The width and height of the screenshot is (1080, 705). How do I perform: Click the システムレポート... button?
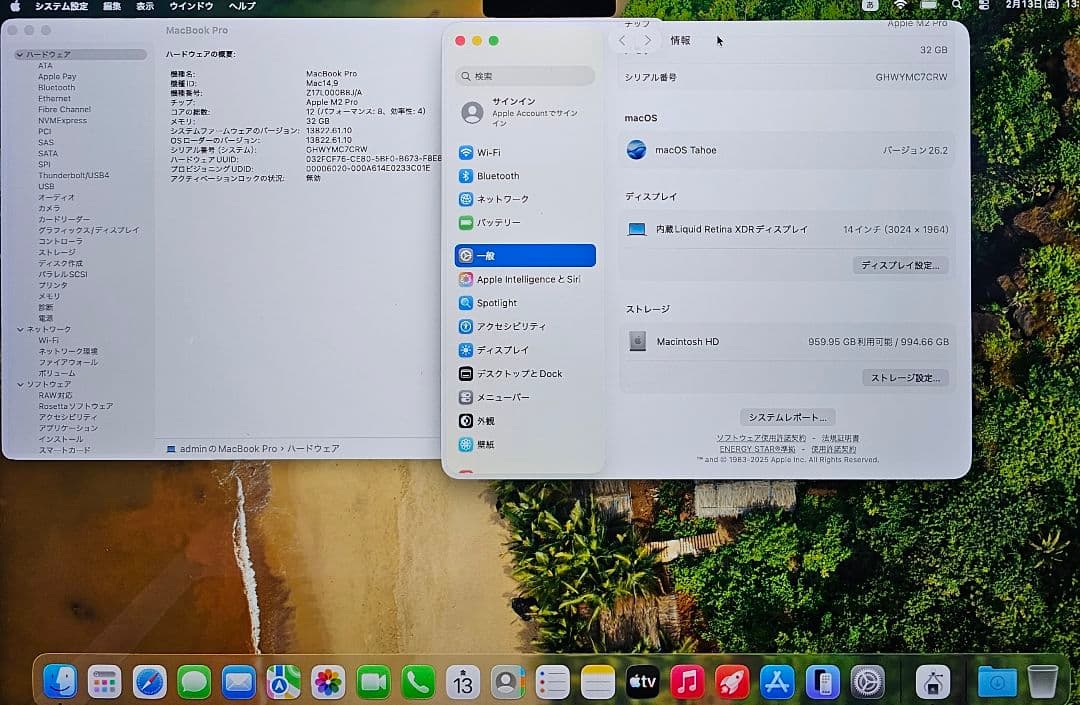click(787, 417)
